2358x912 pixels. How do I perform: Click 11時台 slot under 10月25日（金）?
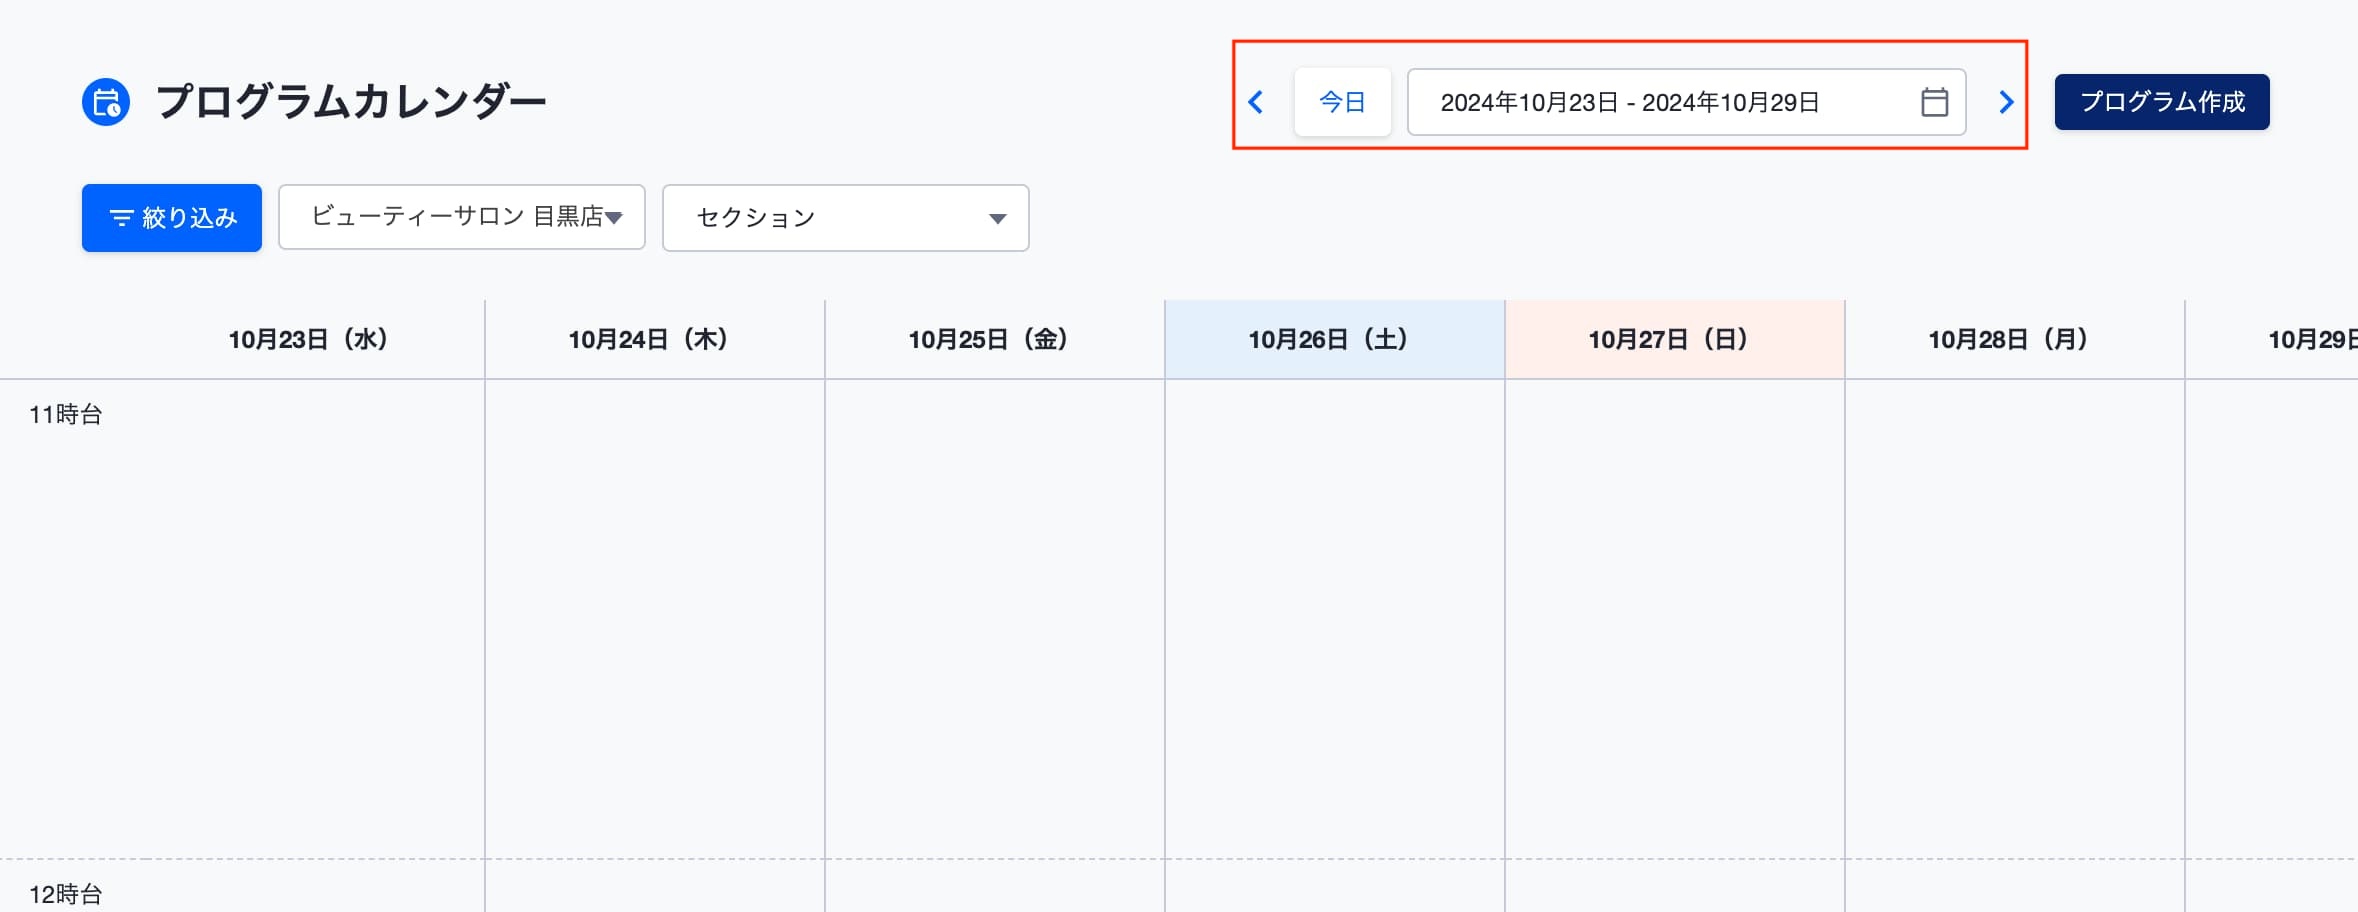pyautogui.click(x=995, y=619)
